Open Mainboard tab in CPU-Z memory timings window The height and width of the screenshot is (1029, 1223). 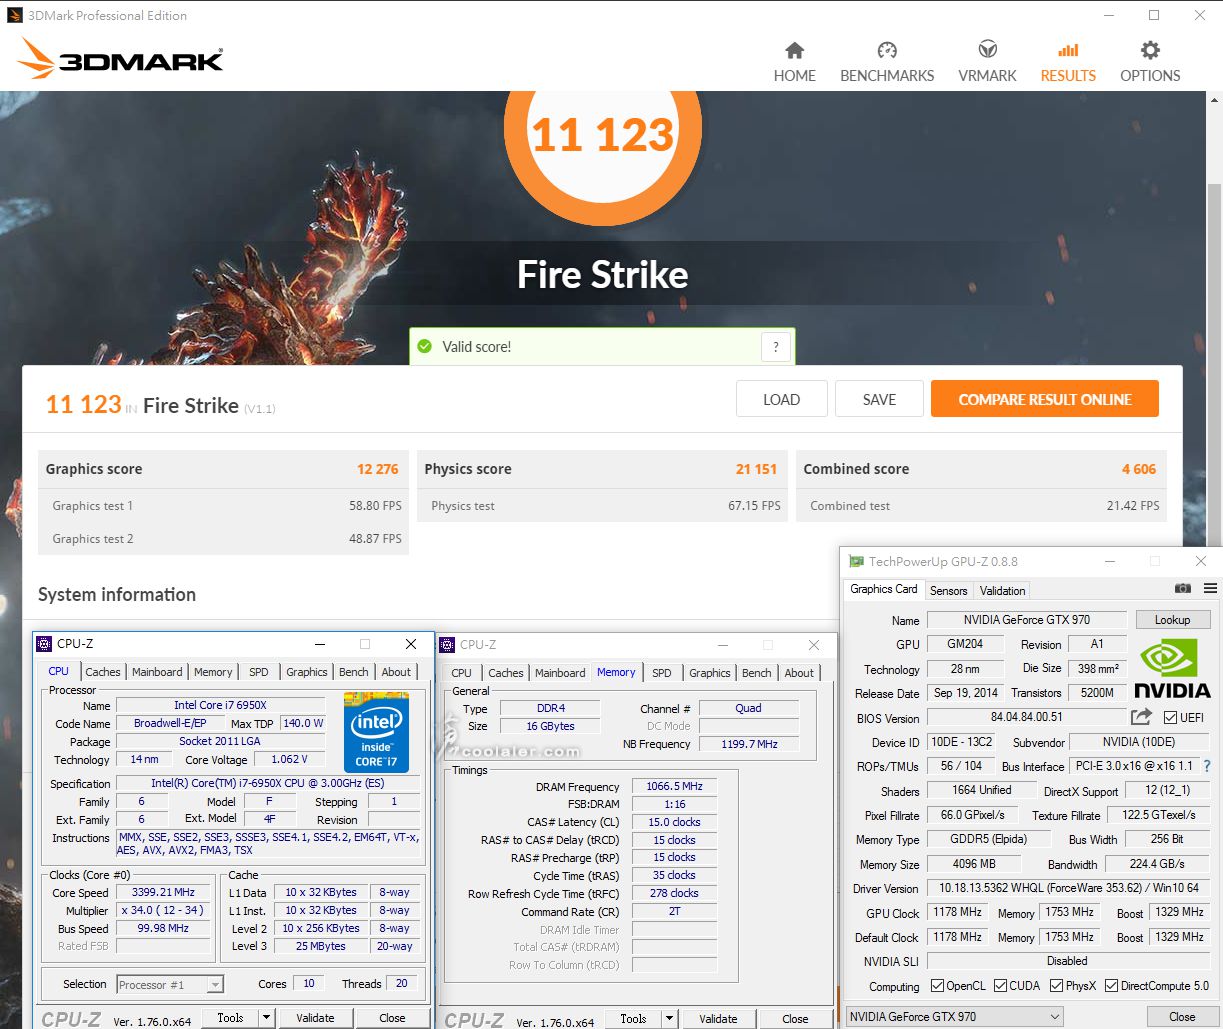[560, 673]
